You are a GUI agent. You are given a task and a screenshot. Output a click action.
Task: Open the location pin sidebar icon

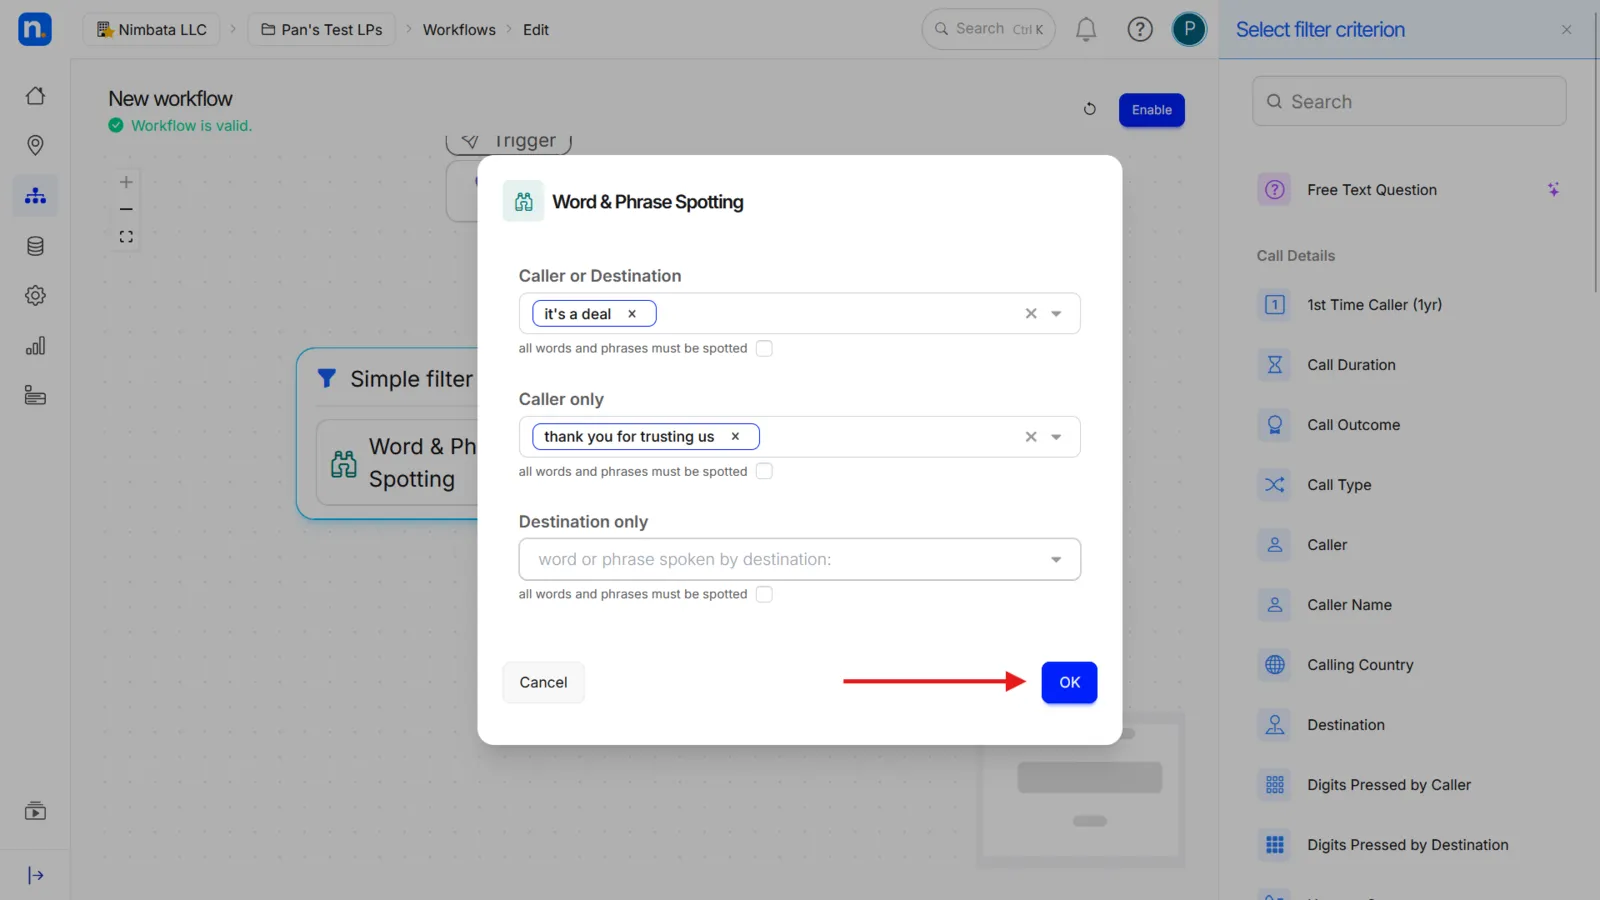click(35, 146)
